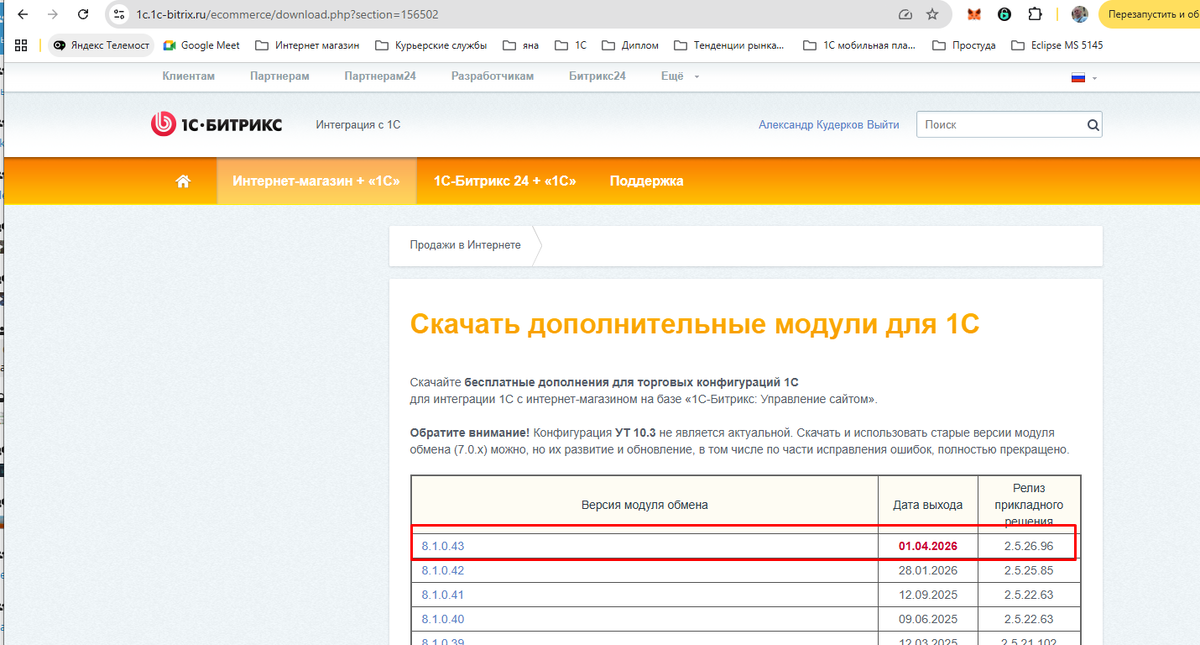
Task: Open the Extensions puzzle menu
Action: [x=1035, y=15]
